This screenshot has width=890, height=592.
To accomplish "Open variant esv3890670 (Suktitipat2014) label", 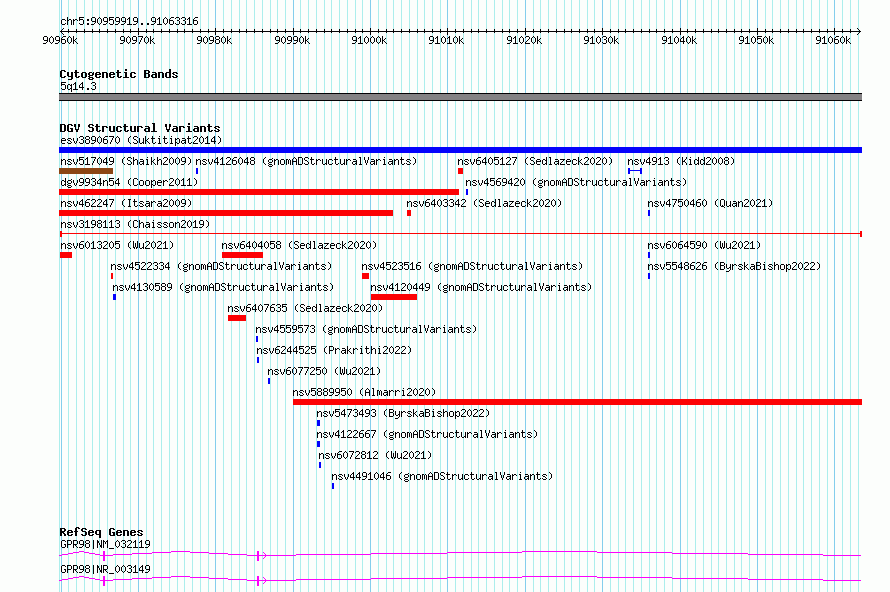I will 141,140.
